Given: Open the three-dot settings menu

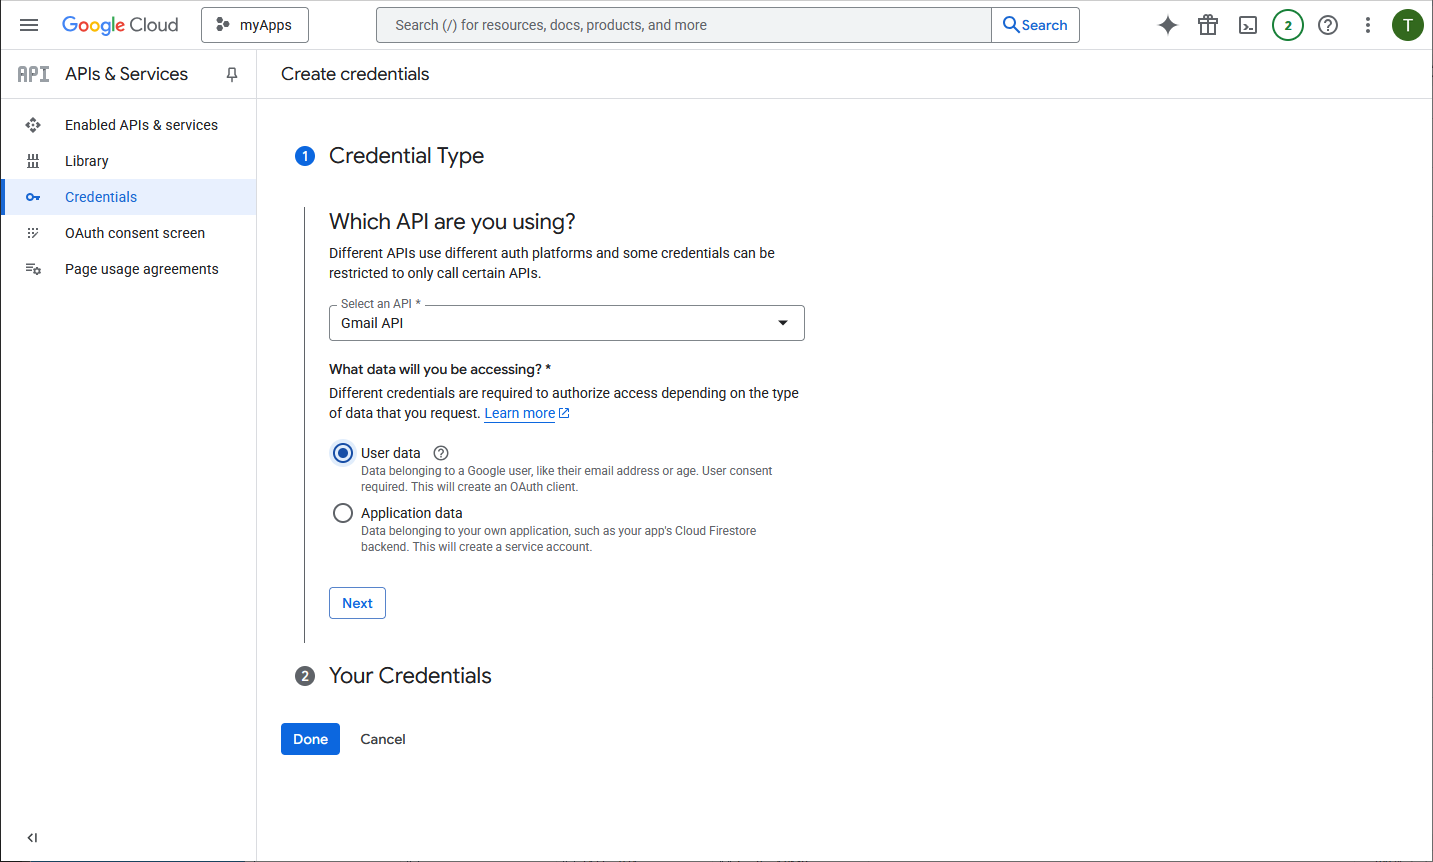Looking at the screenshot, I should [x=1368, y=25].
